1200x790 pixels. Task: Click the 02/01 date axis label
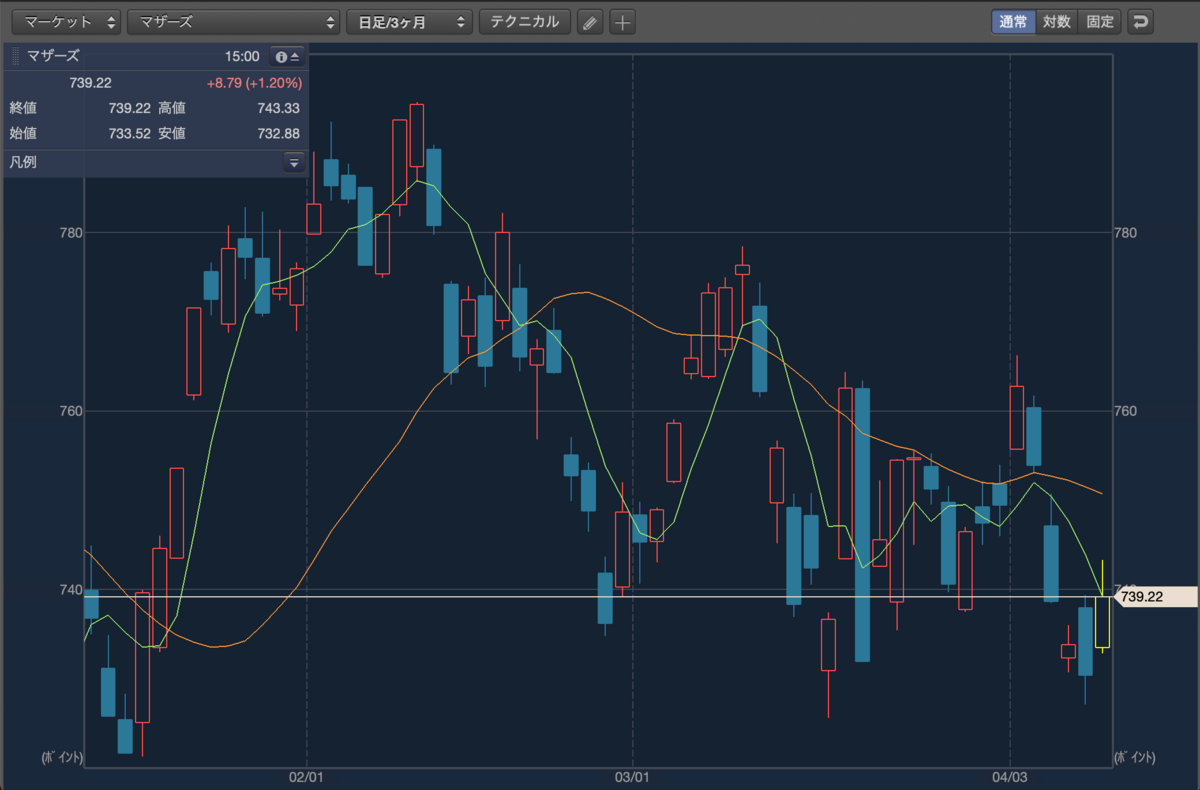coord(305,777)
